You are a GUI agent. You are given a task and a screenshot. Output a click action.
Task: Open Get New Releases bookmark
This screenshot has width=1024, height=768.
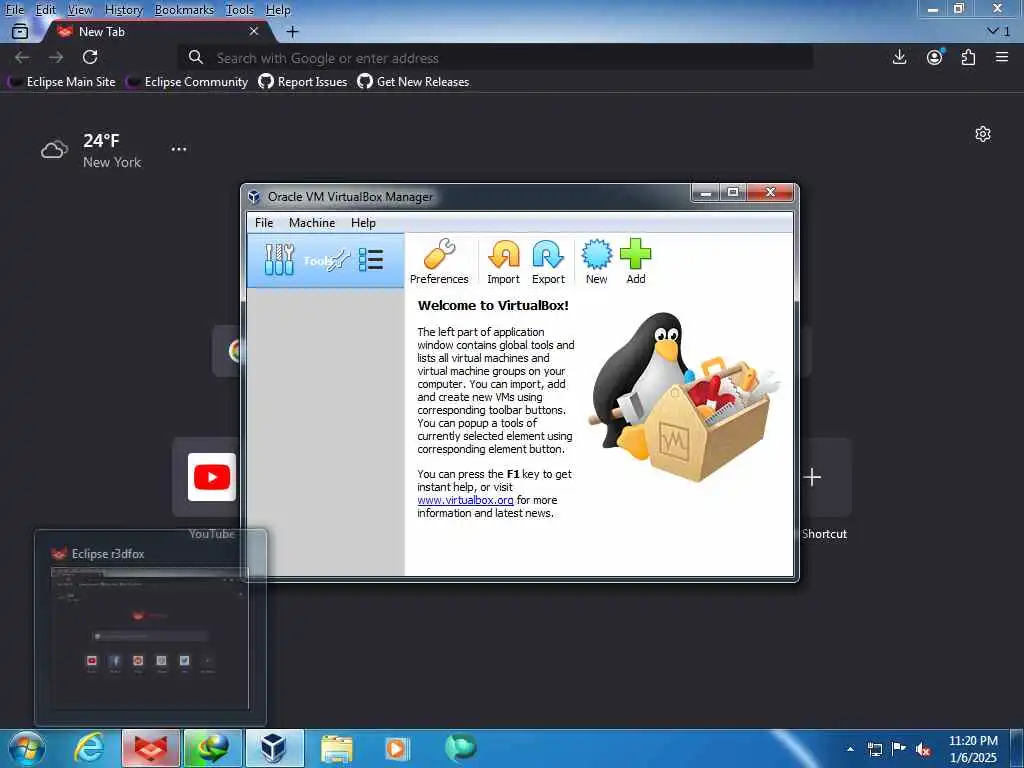click(x=413, y=82)
